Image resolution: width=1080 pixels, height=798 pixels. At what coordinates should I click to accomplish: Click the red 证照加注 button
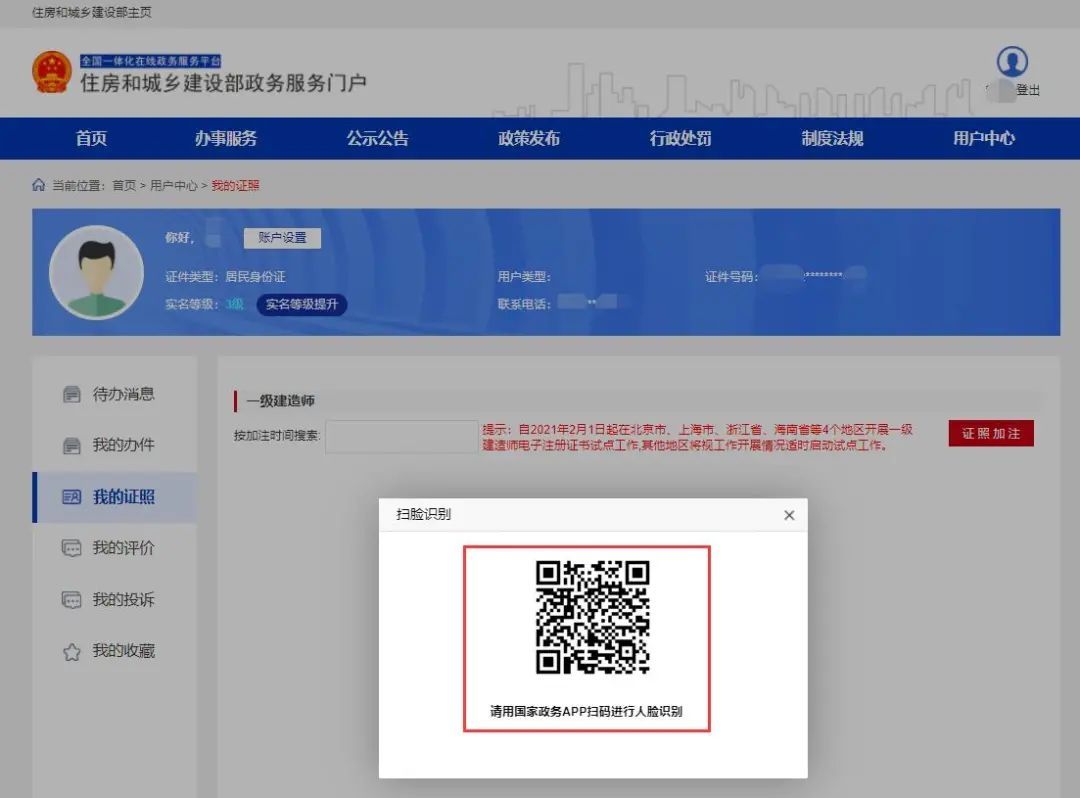tap(991, 433)
